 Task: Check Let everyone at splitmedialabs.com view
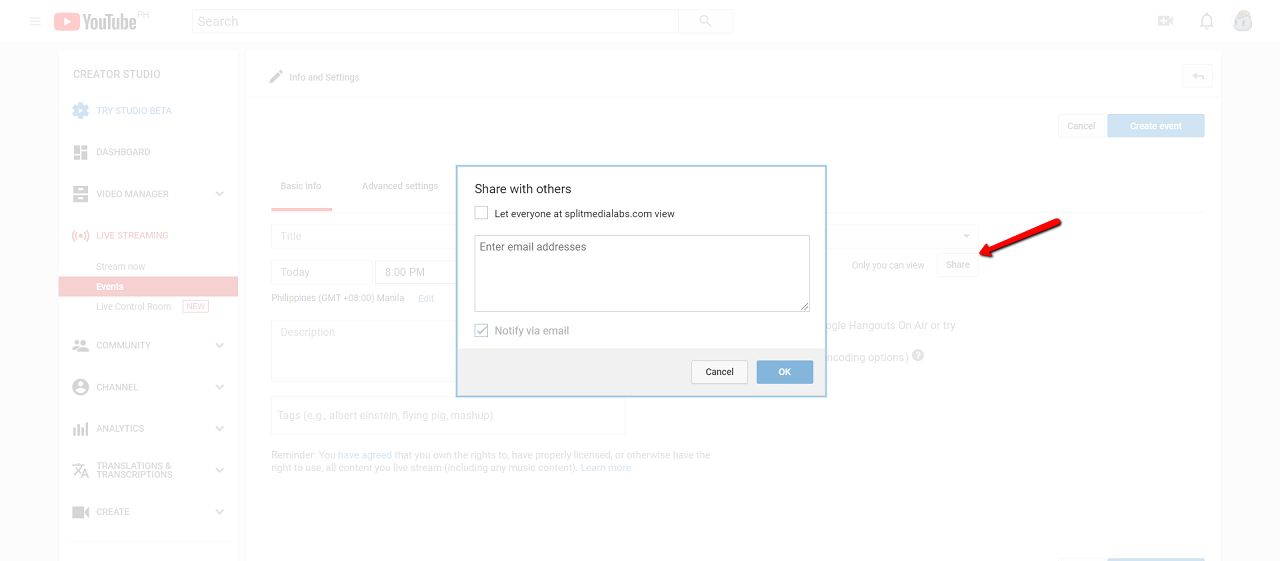[x=482, y=213]
